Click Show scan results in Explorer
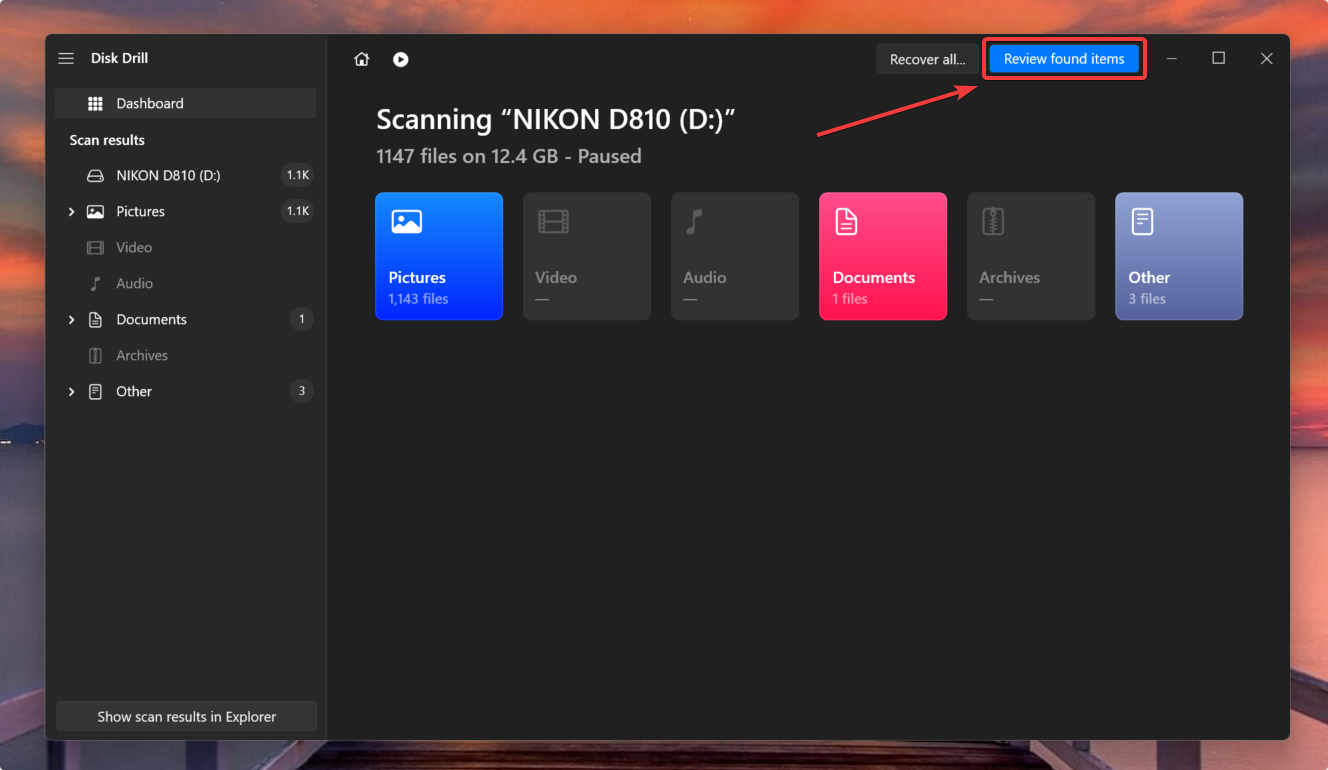 coord(187,716)
